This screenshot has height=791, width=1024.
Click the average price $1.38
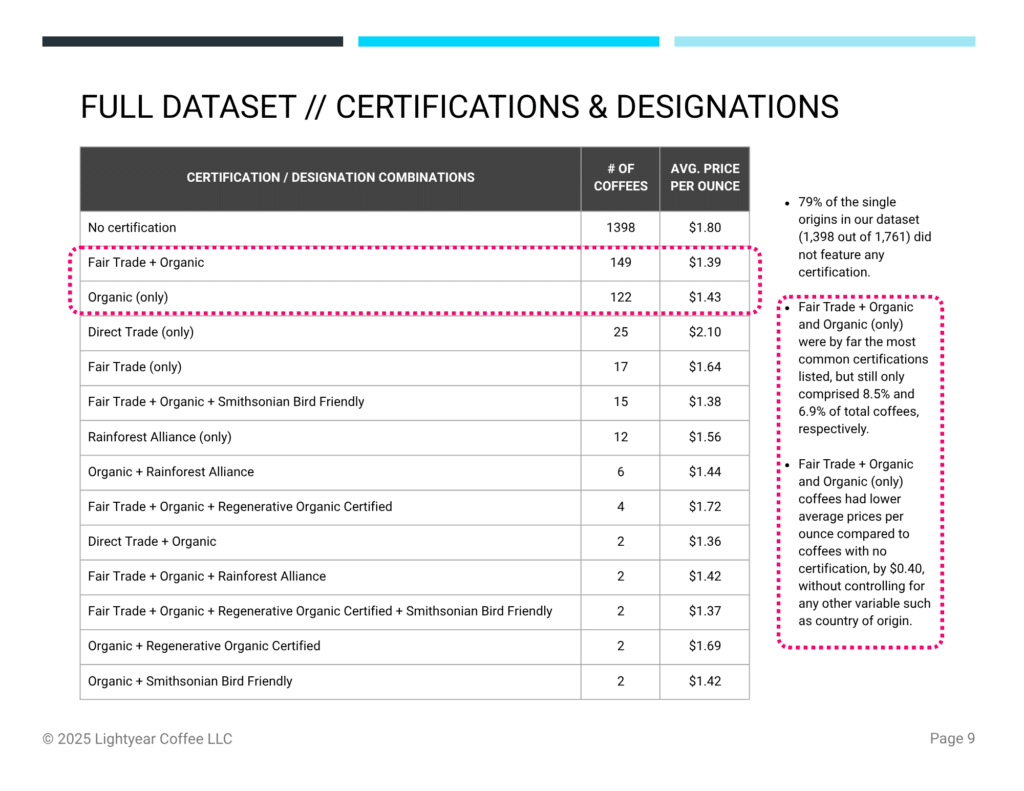[705, 402]
